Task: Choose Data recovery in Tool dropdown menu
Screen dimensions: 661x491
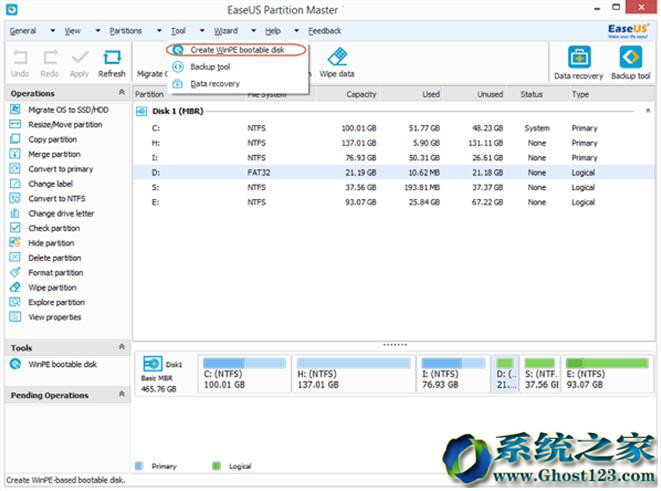Action: [215, 83]
